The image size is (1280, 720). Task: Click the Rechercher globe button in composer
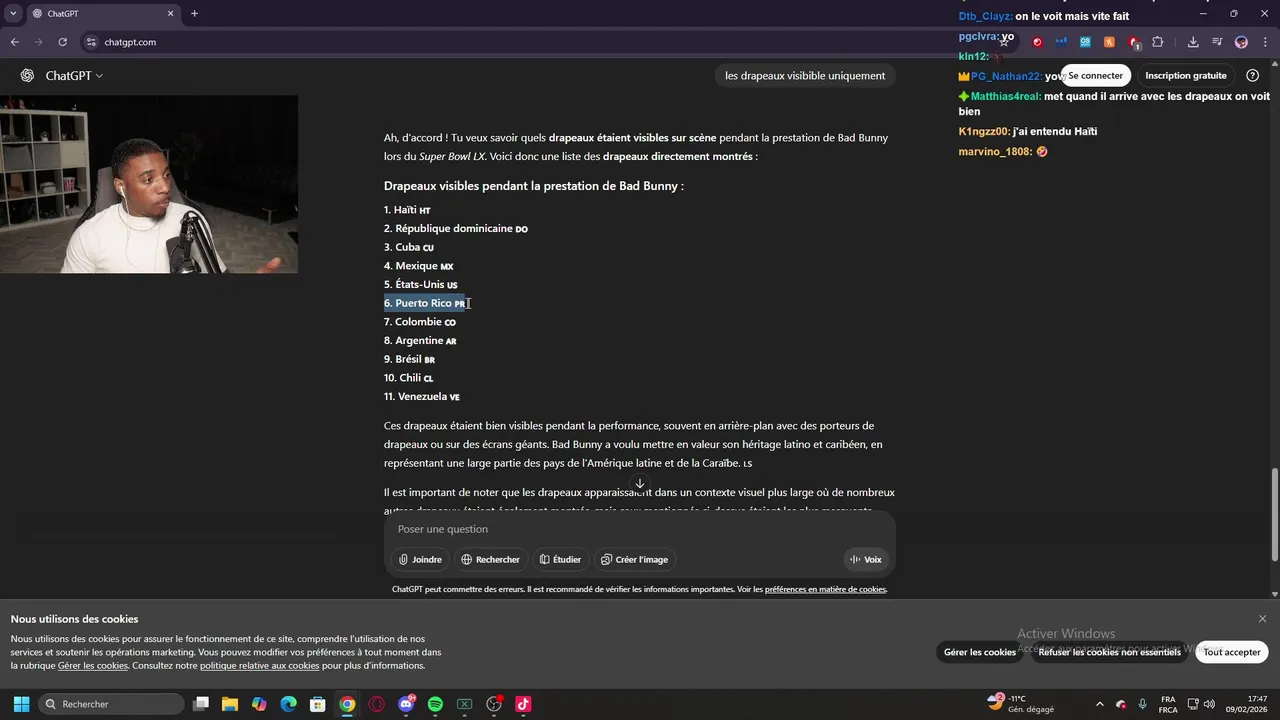pyautogui.click(x=490, y=560)
